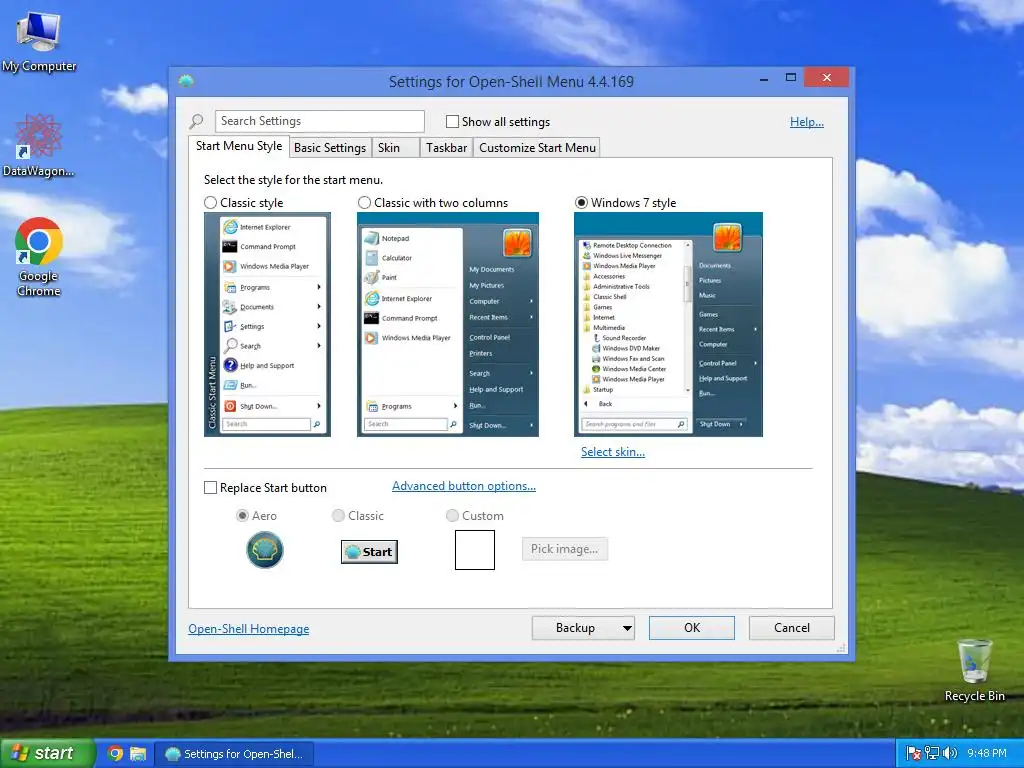Choose the Custom start button option
The width and height of the screenshot is (1024, 768).
click(452, 516)
